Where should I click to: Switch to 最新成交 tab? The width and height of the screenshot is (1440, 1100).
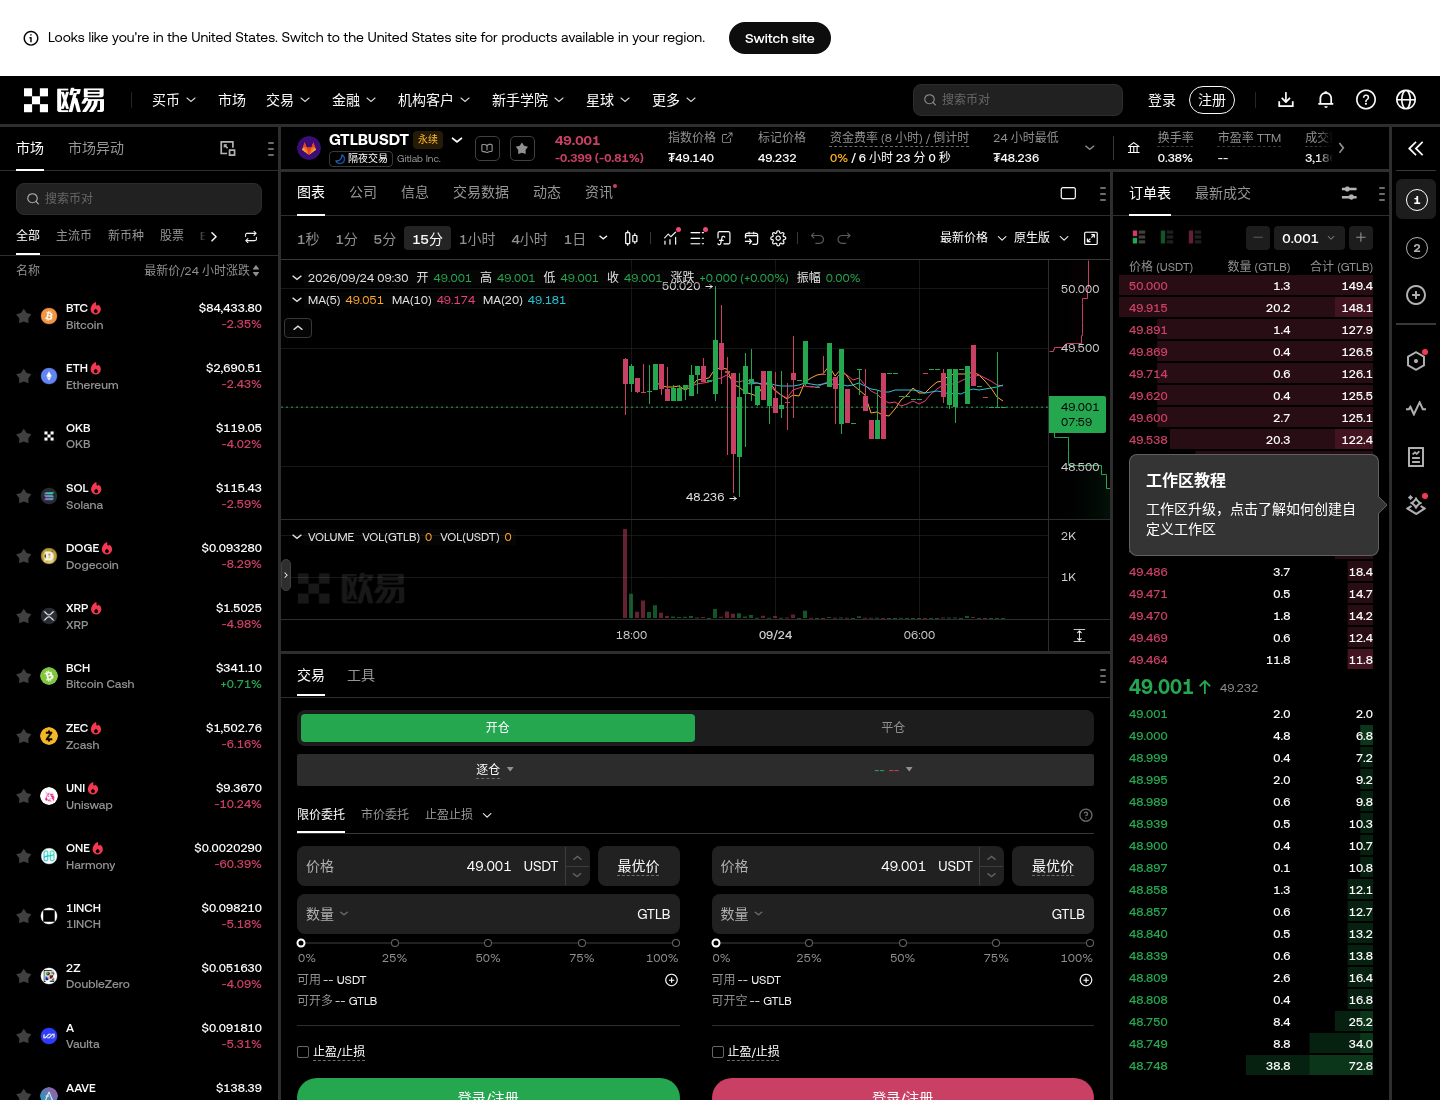(x=1223, y=193)
